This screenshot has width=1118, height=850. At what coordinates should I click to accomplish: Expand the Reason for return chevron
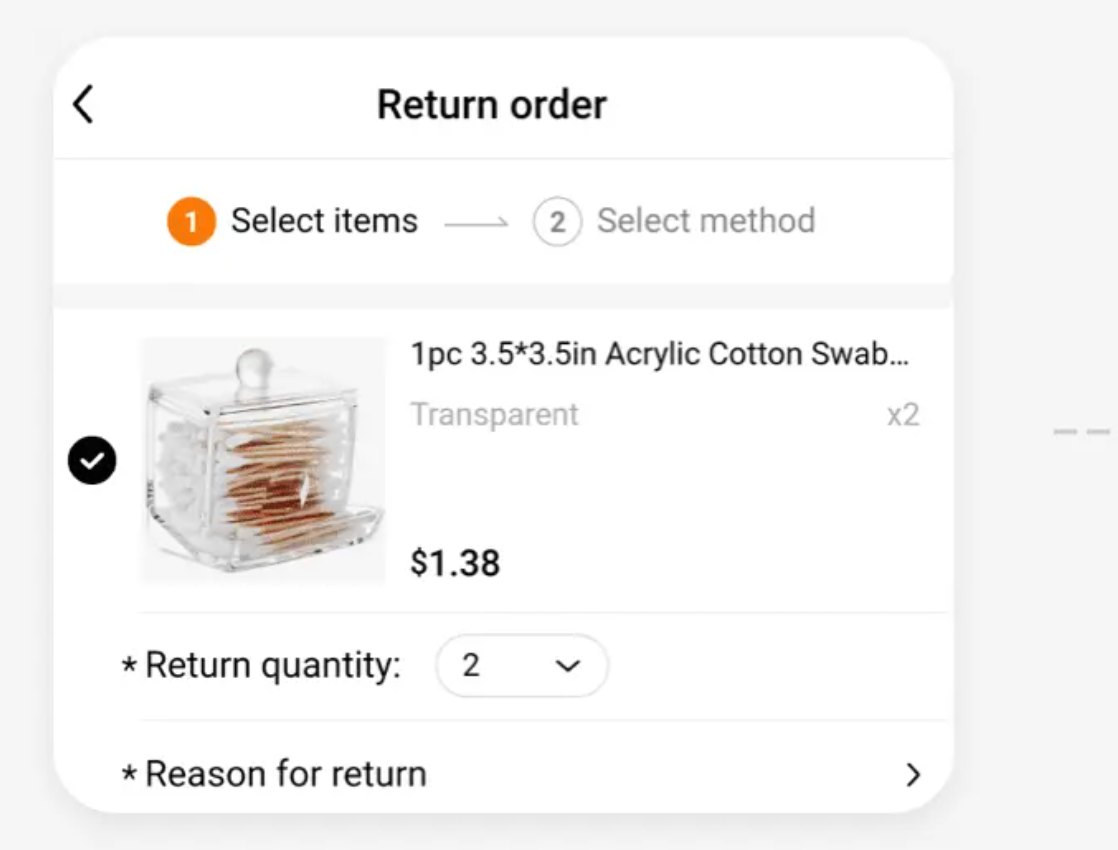pos(913,774)
